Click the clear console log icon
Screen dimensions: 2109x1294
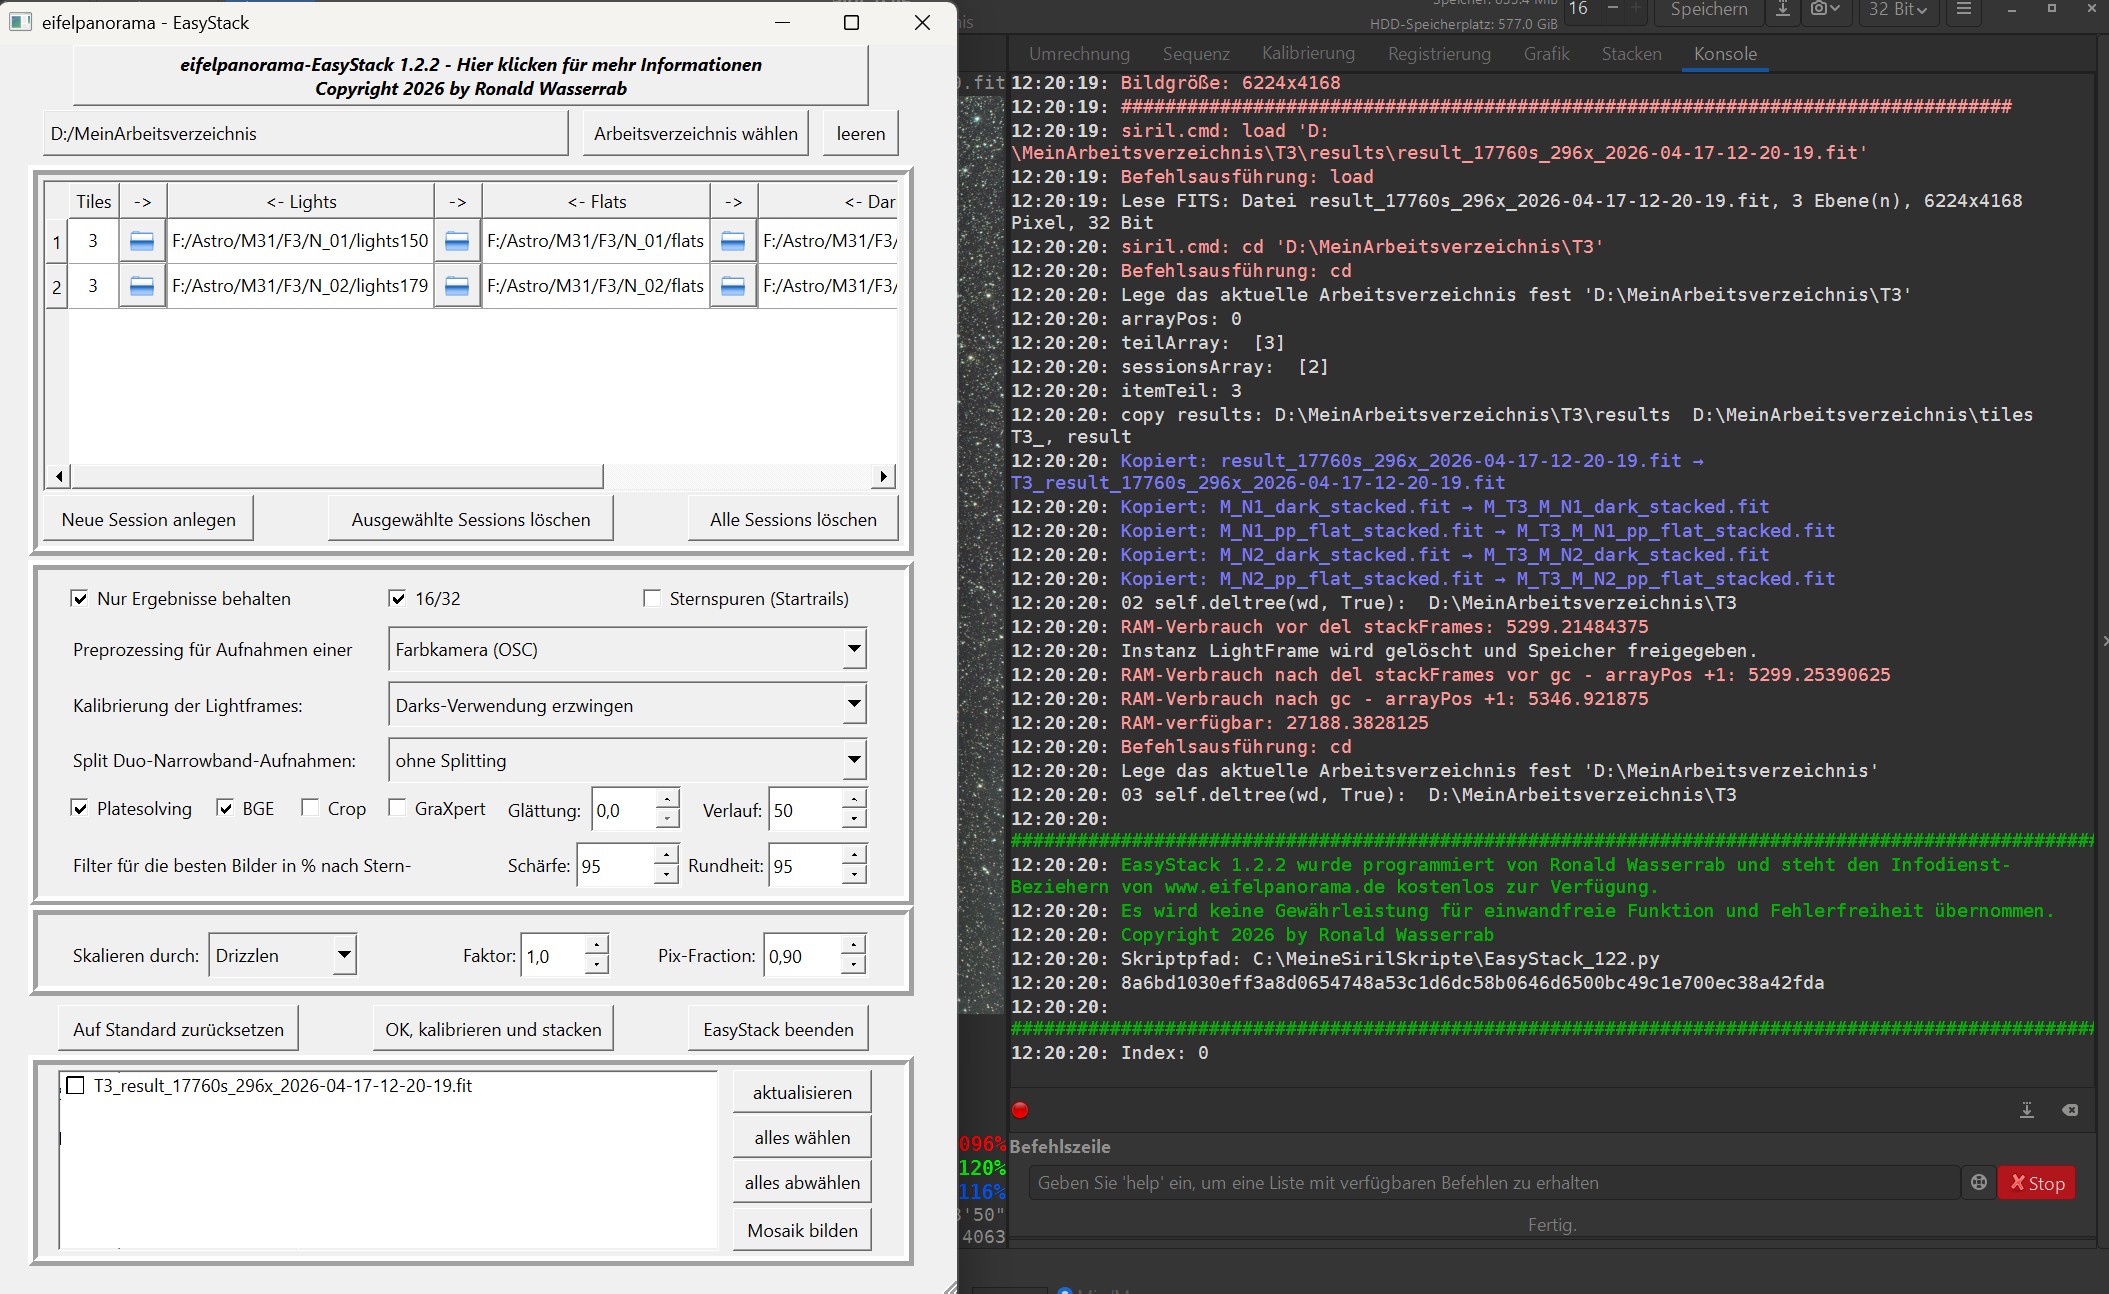[2070, 1110]
